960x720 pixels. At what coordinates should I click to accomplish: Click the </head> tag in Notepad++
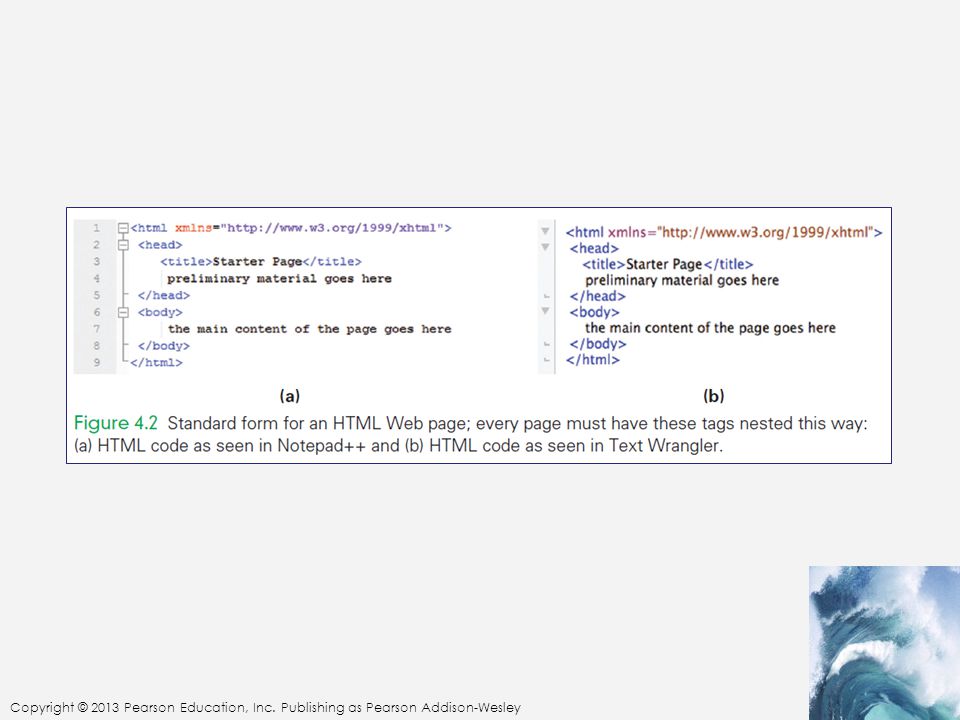click(163, 296)
